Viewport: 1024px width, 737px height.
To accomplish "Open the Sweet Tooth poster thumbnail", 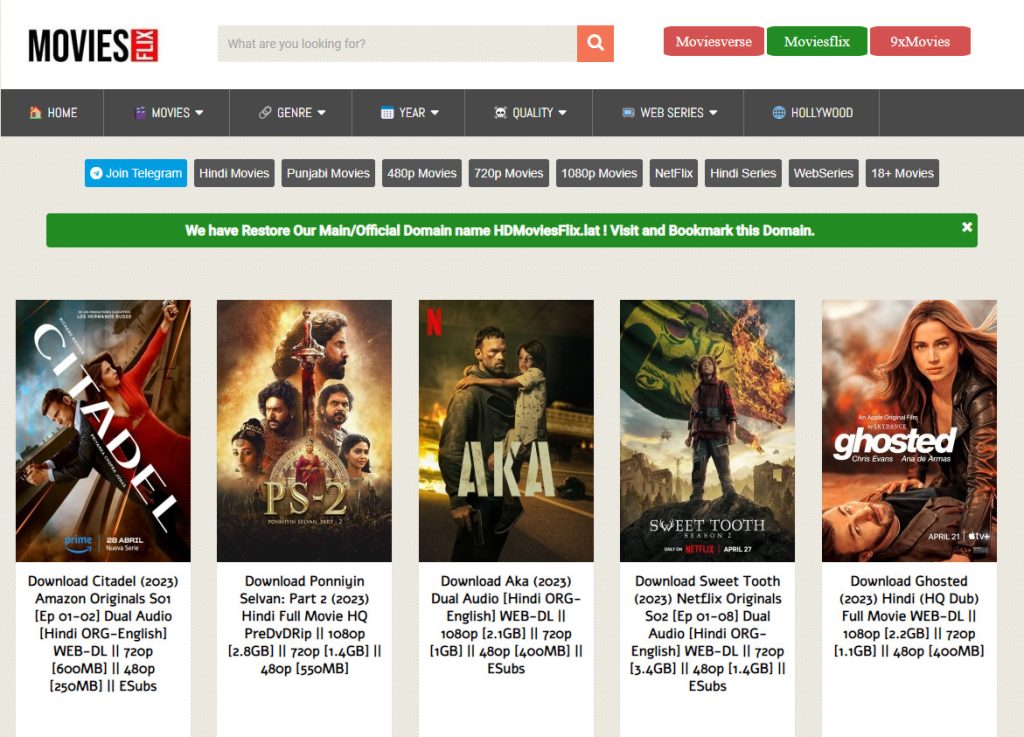I will (x=707, y=431).
